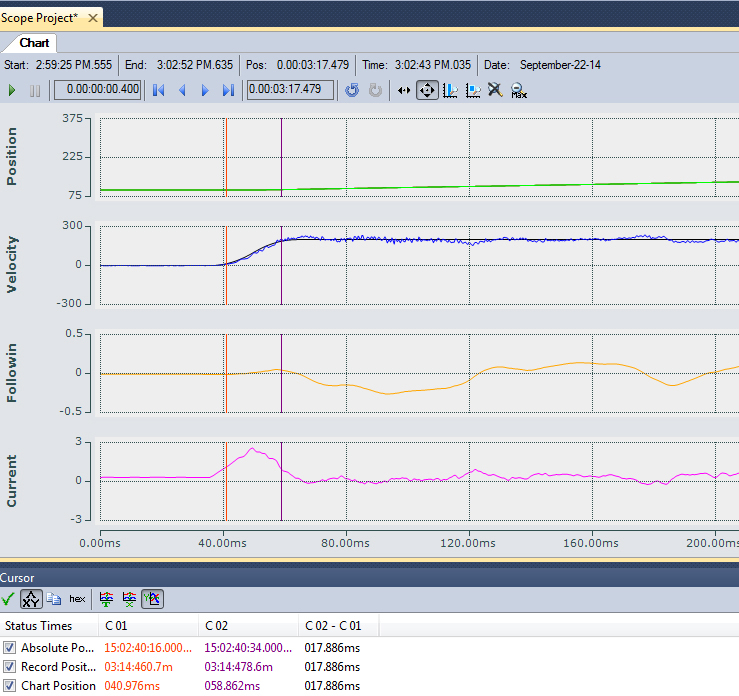Viewport: 739px width, 696px height.
Task: Click the Time value 3:02:43 PM.035
Action: pos(433,65)
